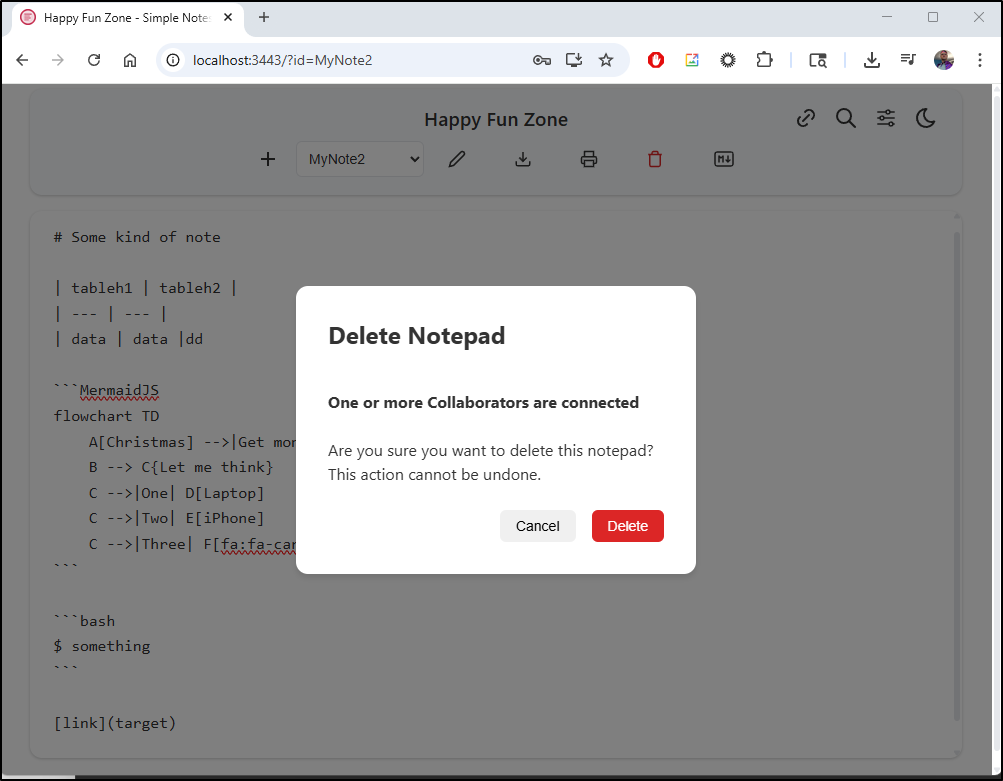Click the address bar URL localhost:3443
The width and height of the screenshot is (1003, 781).
282,60
